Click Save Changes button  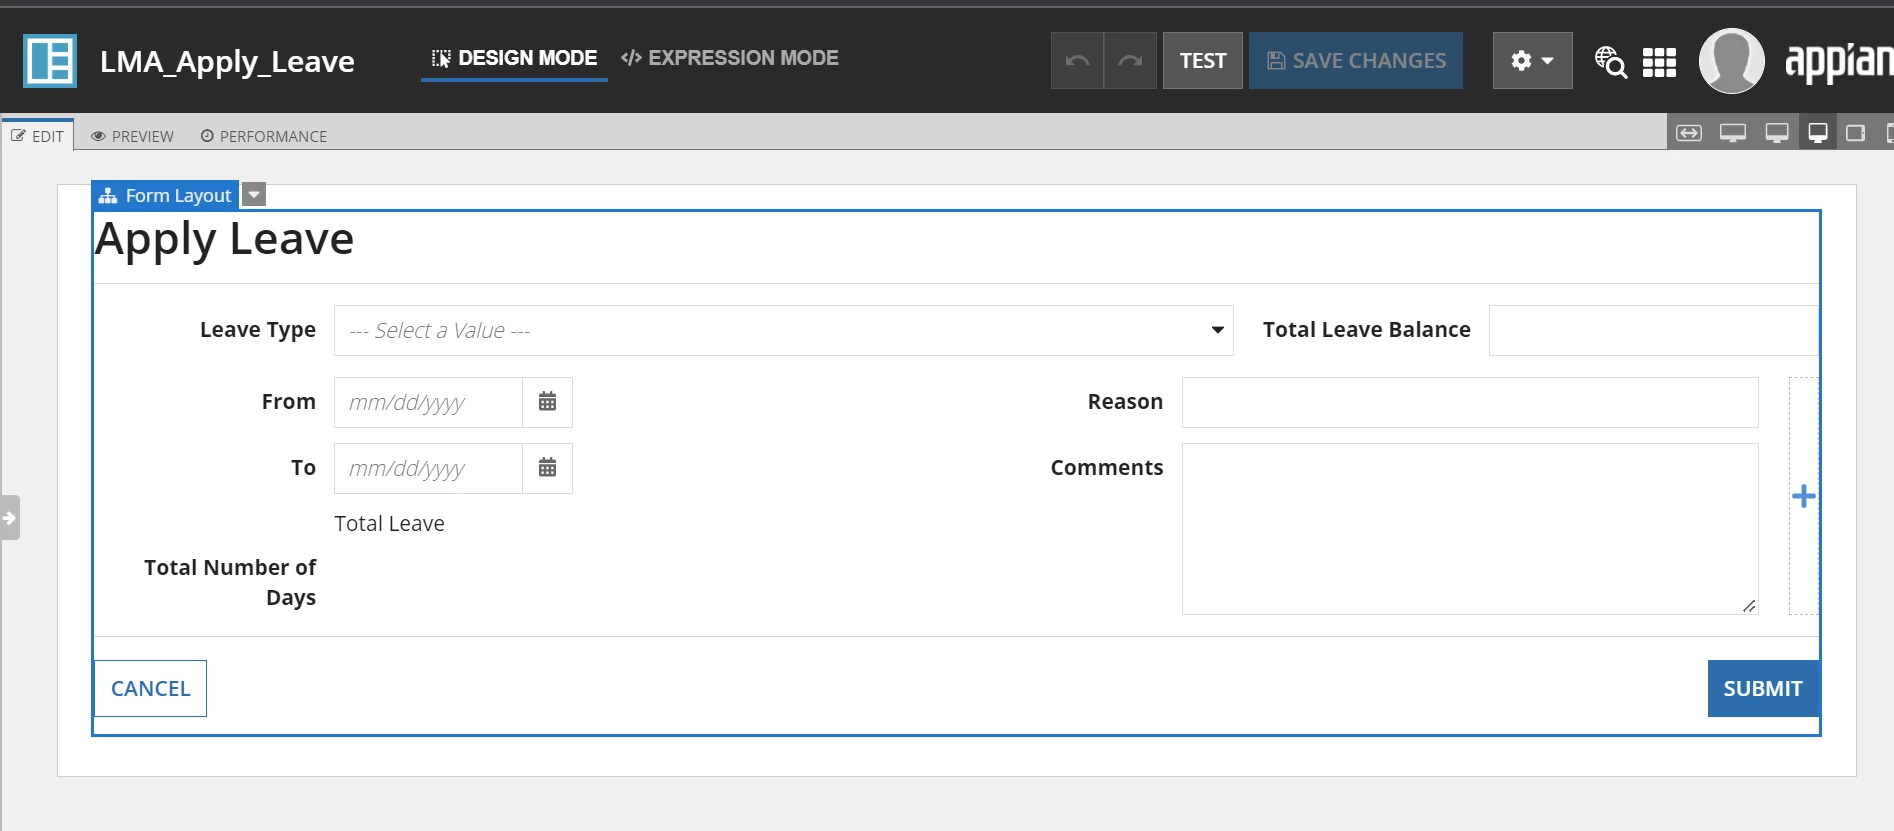click(x=1356, y=61)
